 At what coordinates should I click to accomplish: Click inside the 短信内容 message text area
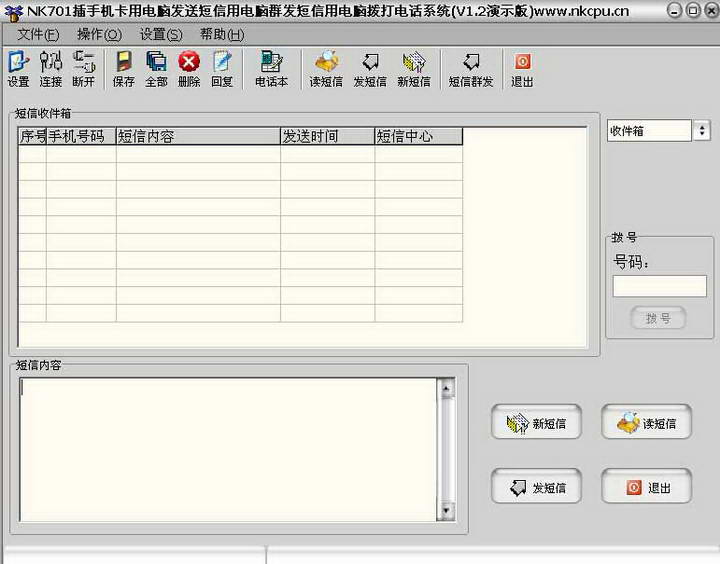(x=228, y=450)
